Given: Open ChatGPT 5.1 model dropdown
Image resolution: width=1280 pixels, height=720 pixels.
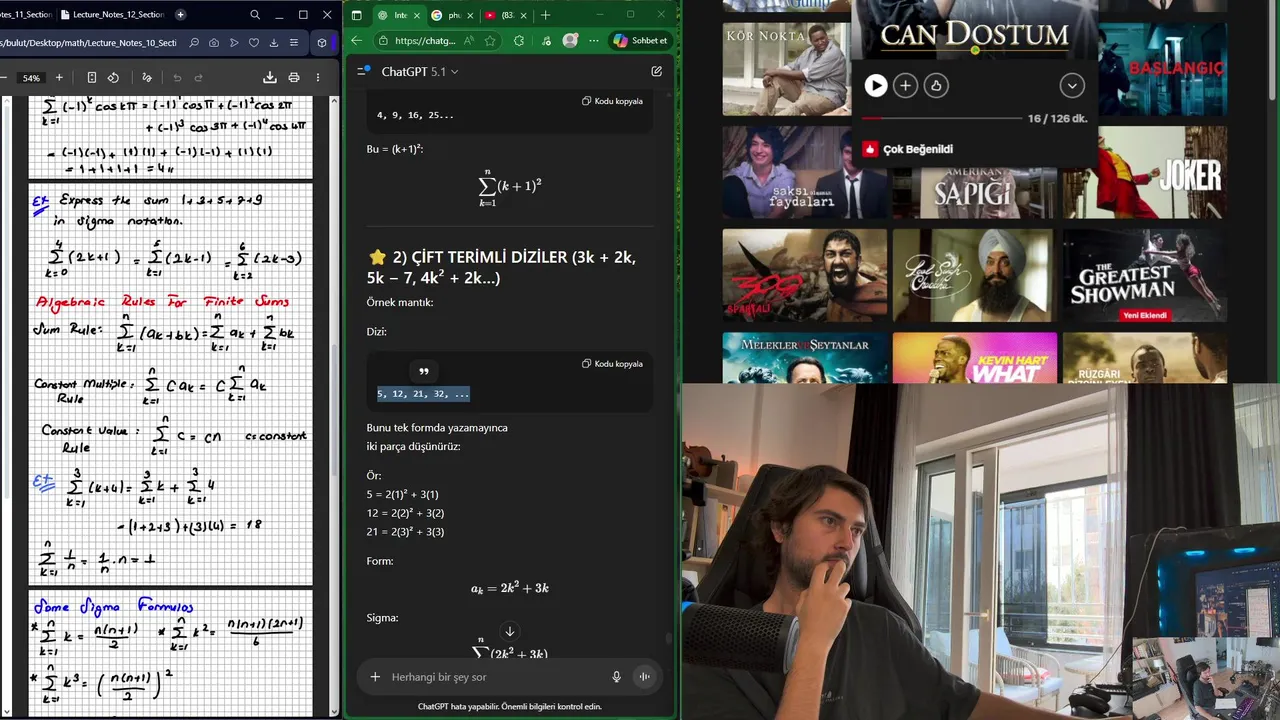Looking at the screenshot, I should point(420,72).
